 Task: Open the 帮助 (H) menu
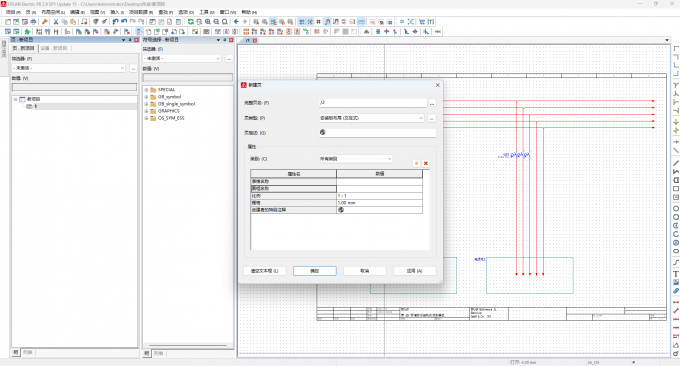click(x=249, y=12)
